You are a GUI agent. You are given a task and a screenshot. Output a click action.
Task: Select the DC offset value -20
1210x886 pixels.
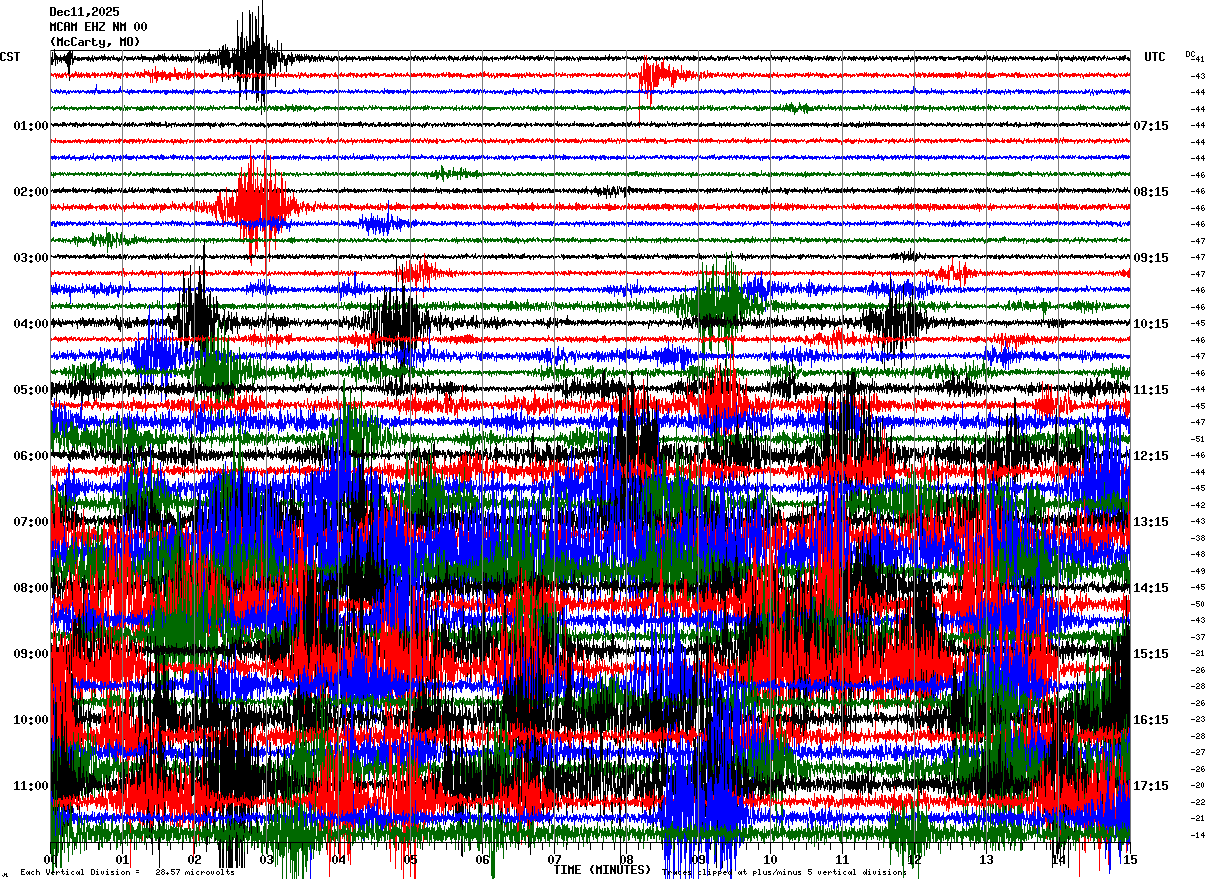click(x=1197, y=785)
